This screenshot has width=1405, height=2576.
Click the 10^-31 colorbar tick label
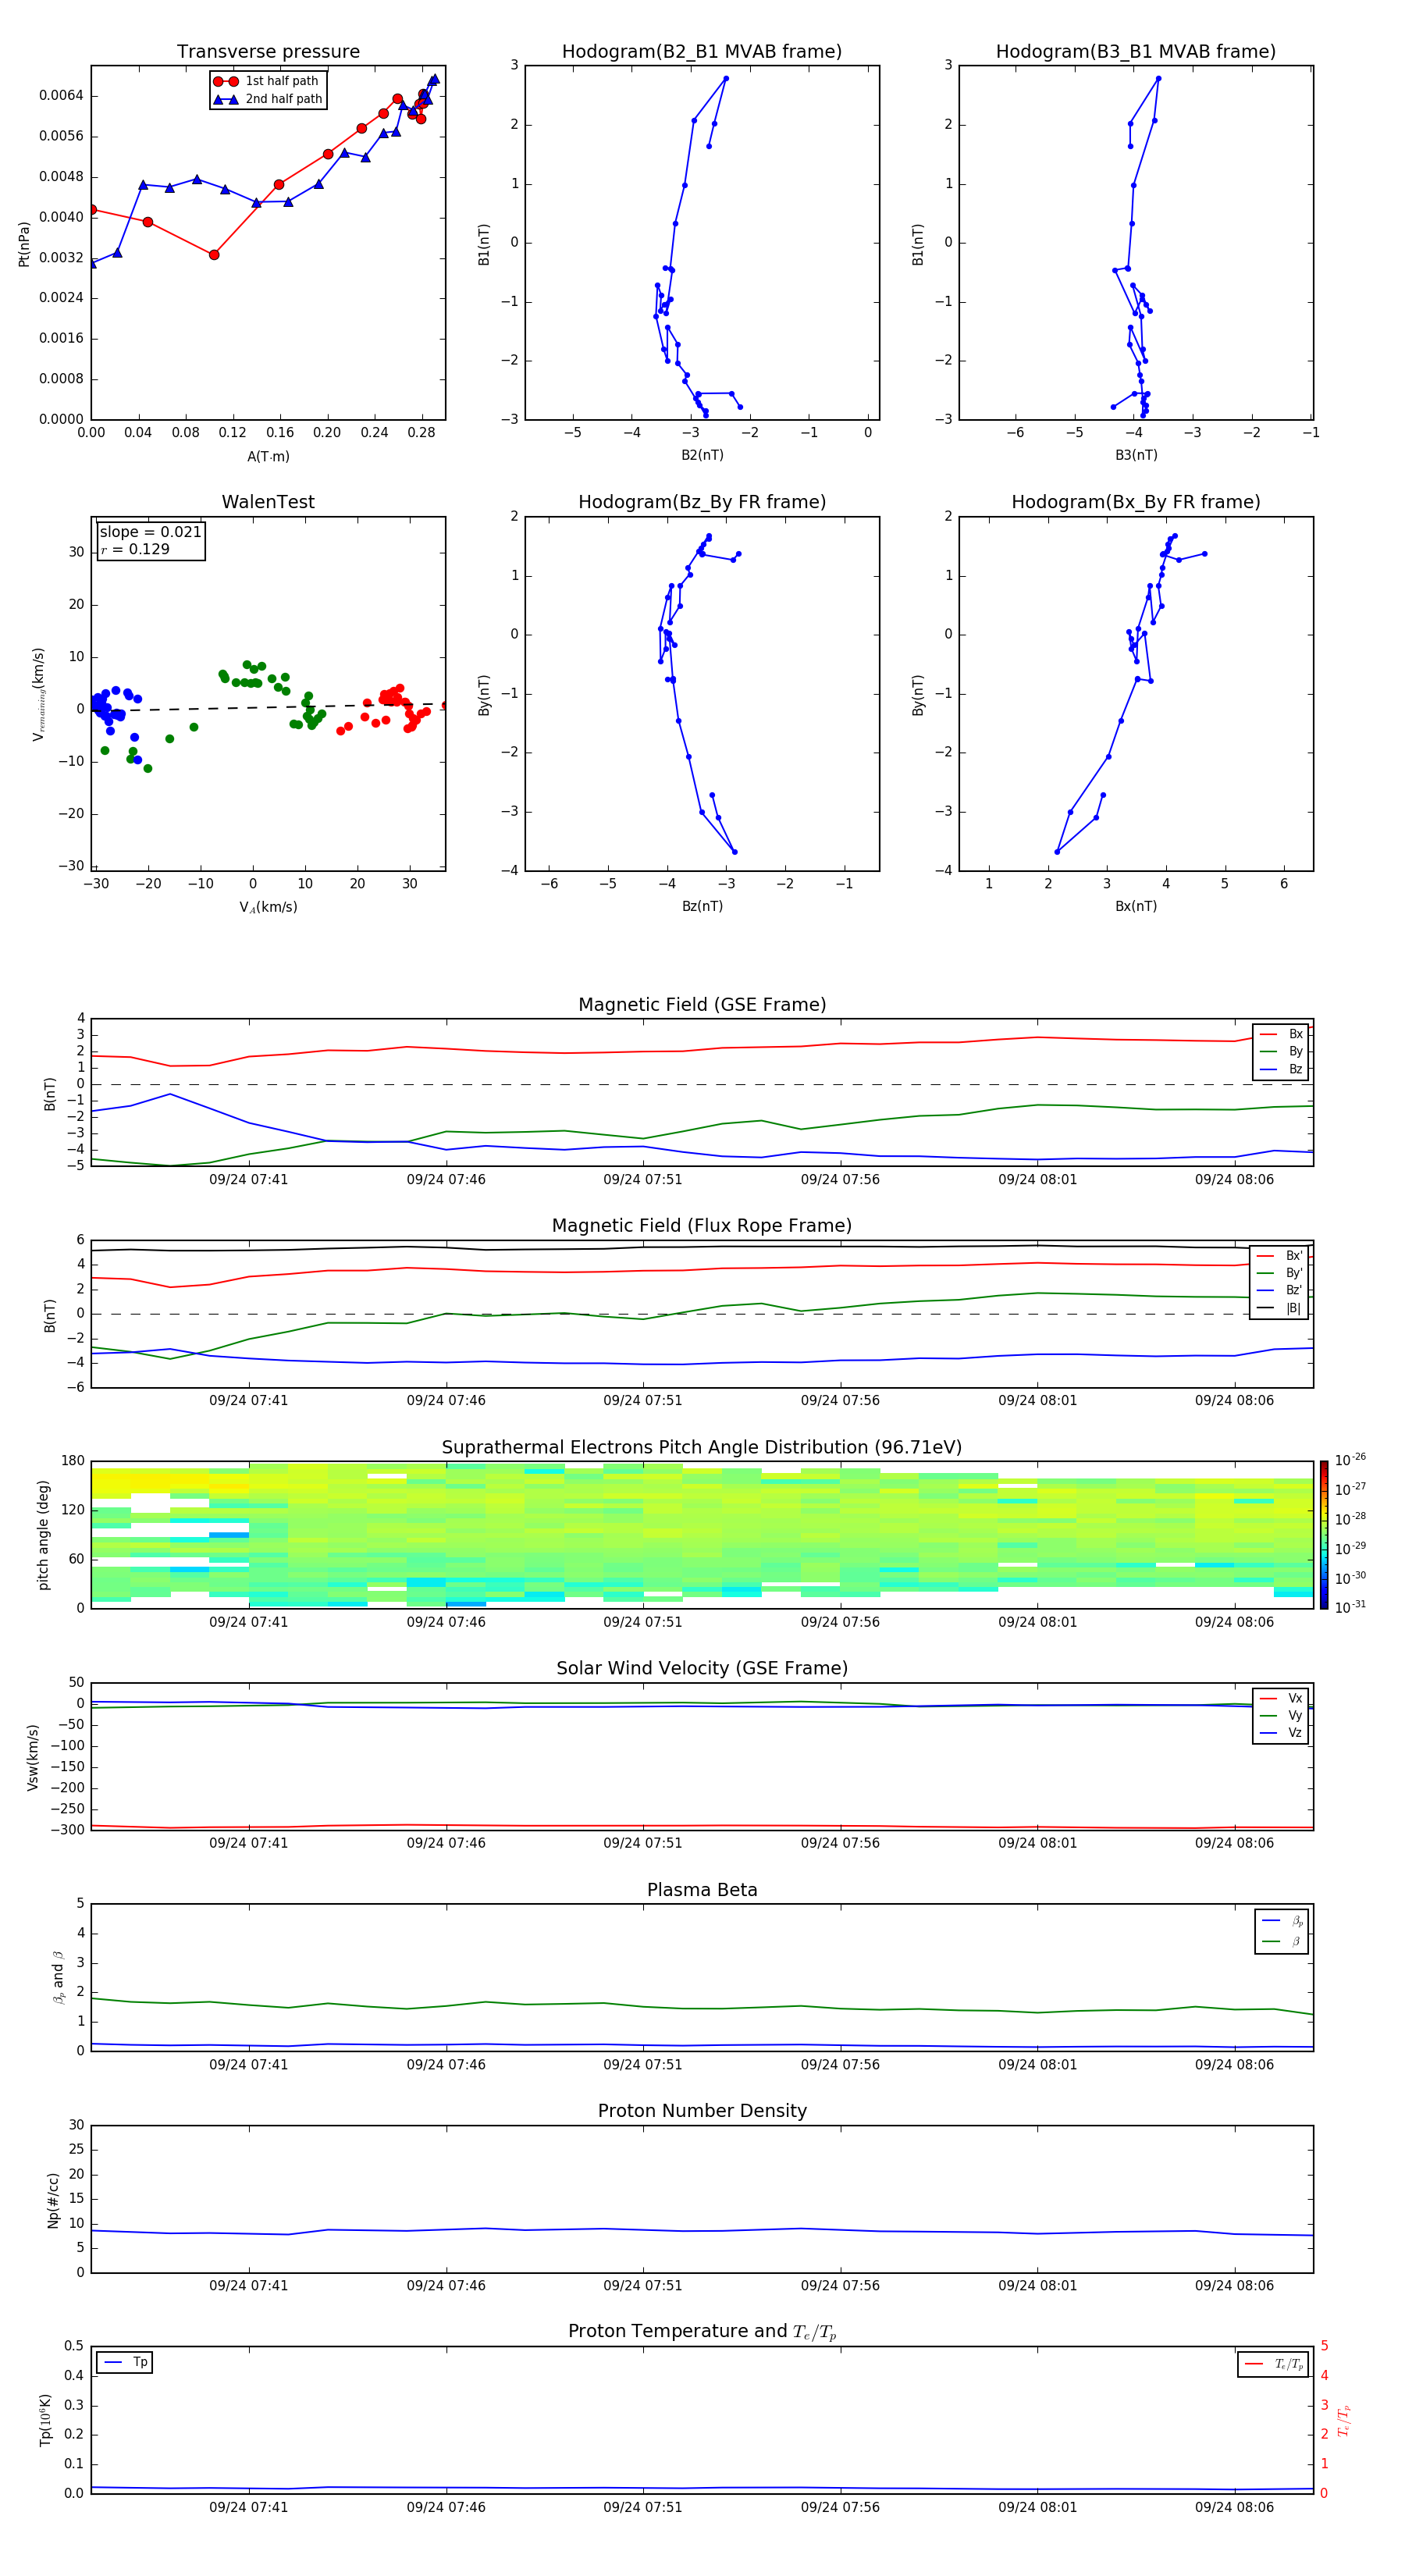click(x=1350, y=1607)
